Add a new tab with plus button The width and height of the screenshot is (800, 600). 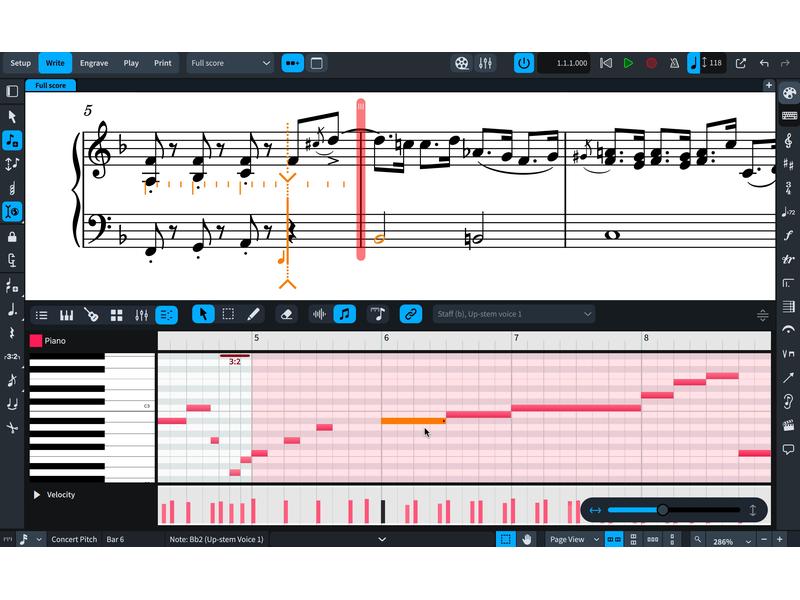768,85
